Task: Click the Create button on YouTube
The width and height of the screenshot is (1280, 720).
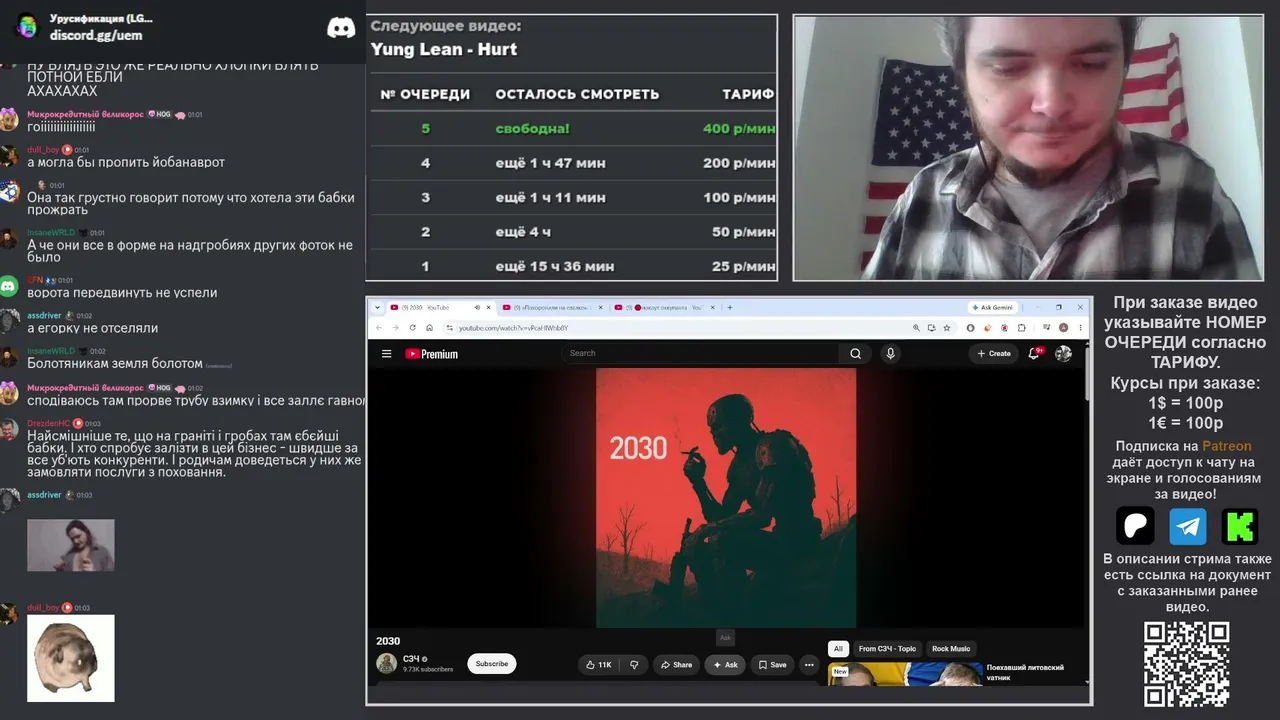Action: 994,354
